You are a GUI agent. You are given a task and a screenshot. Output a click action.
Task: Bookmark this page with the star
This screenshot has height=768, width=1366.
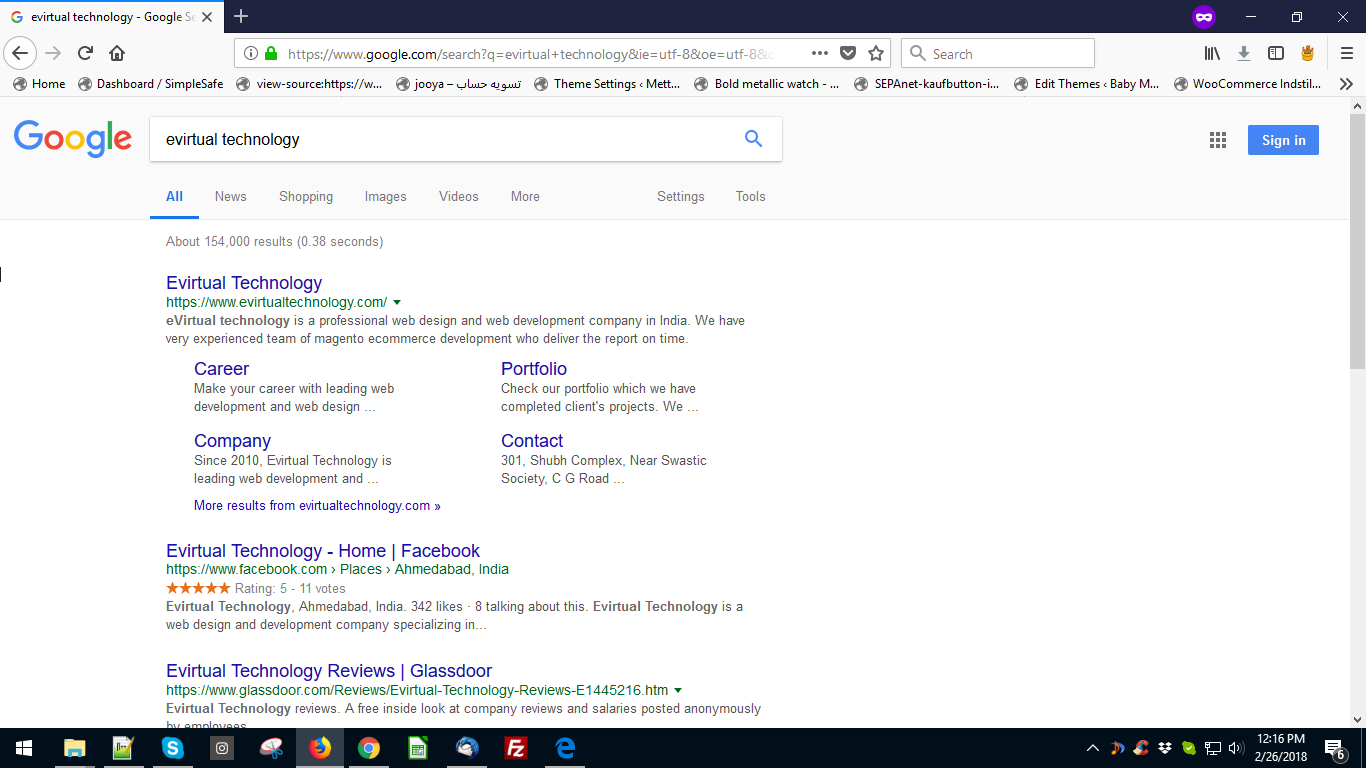click(x=876, y=53)
